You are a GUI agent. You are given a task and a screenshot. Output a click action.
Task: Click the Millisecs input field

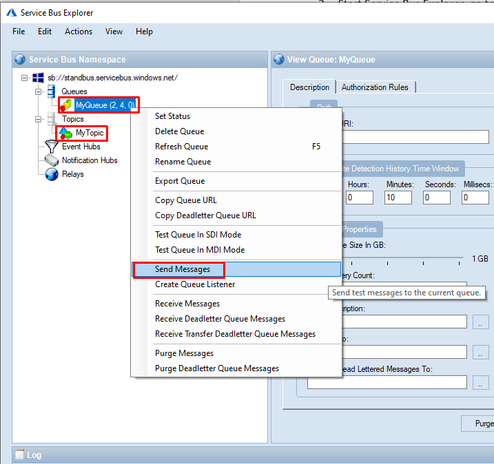click(475, 197)
